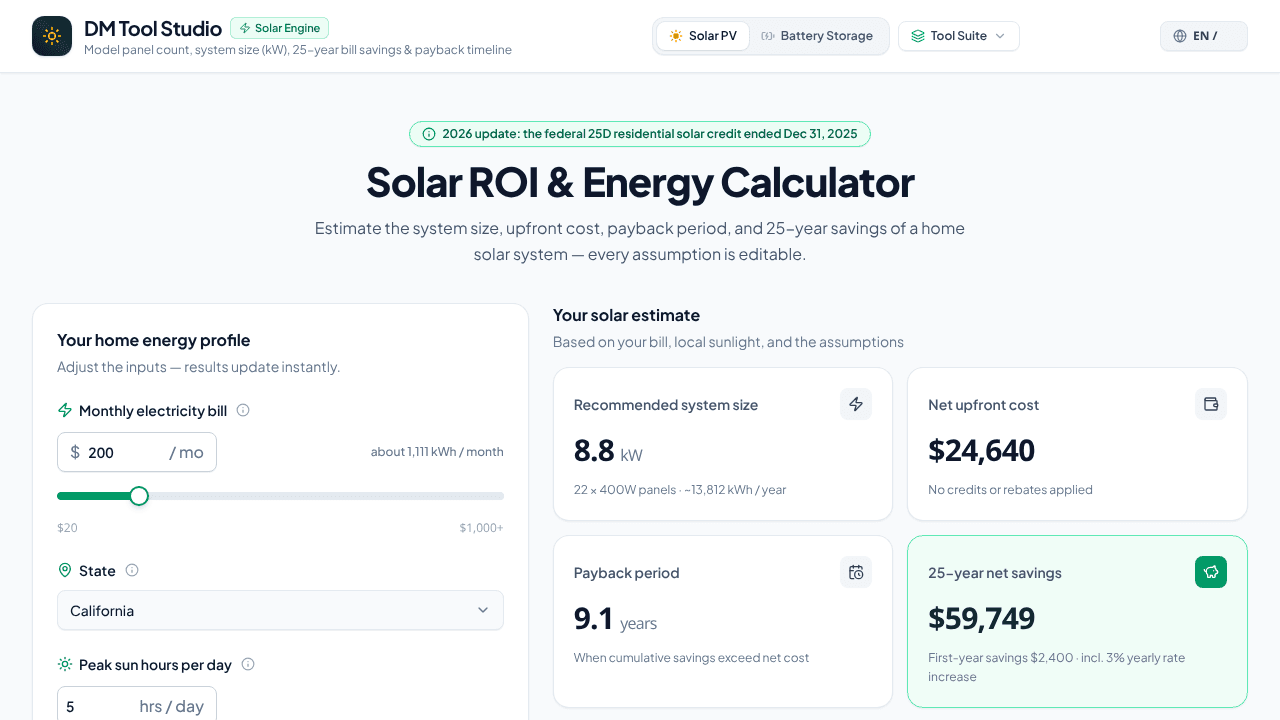Click the $1,000+ slider maximum label

pos(482,528)
